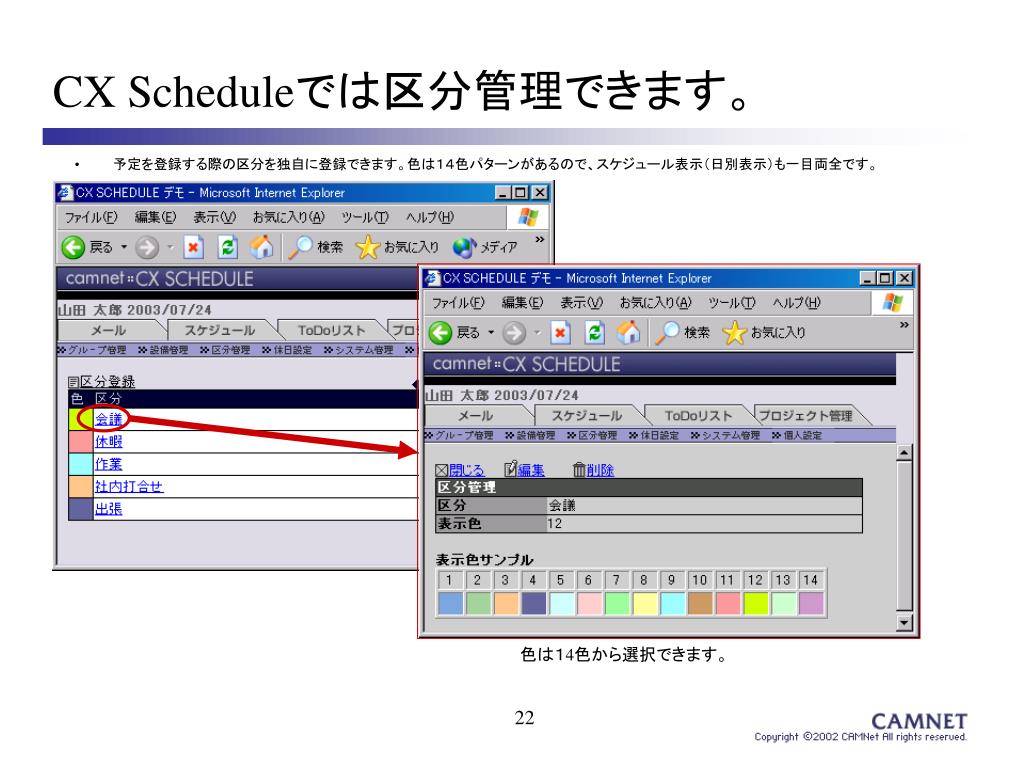This screenshot has width=1024, height=768.
Task: Click scrollbar down arrow in the front window
Action: 904,622
